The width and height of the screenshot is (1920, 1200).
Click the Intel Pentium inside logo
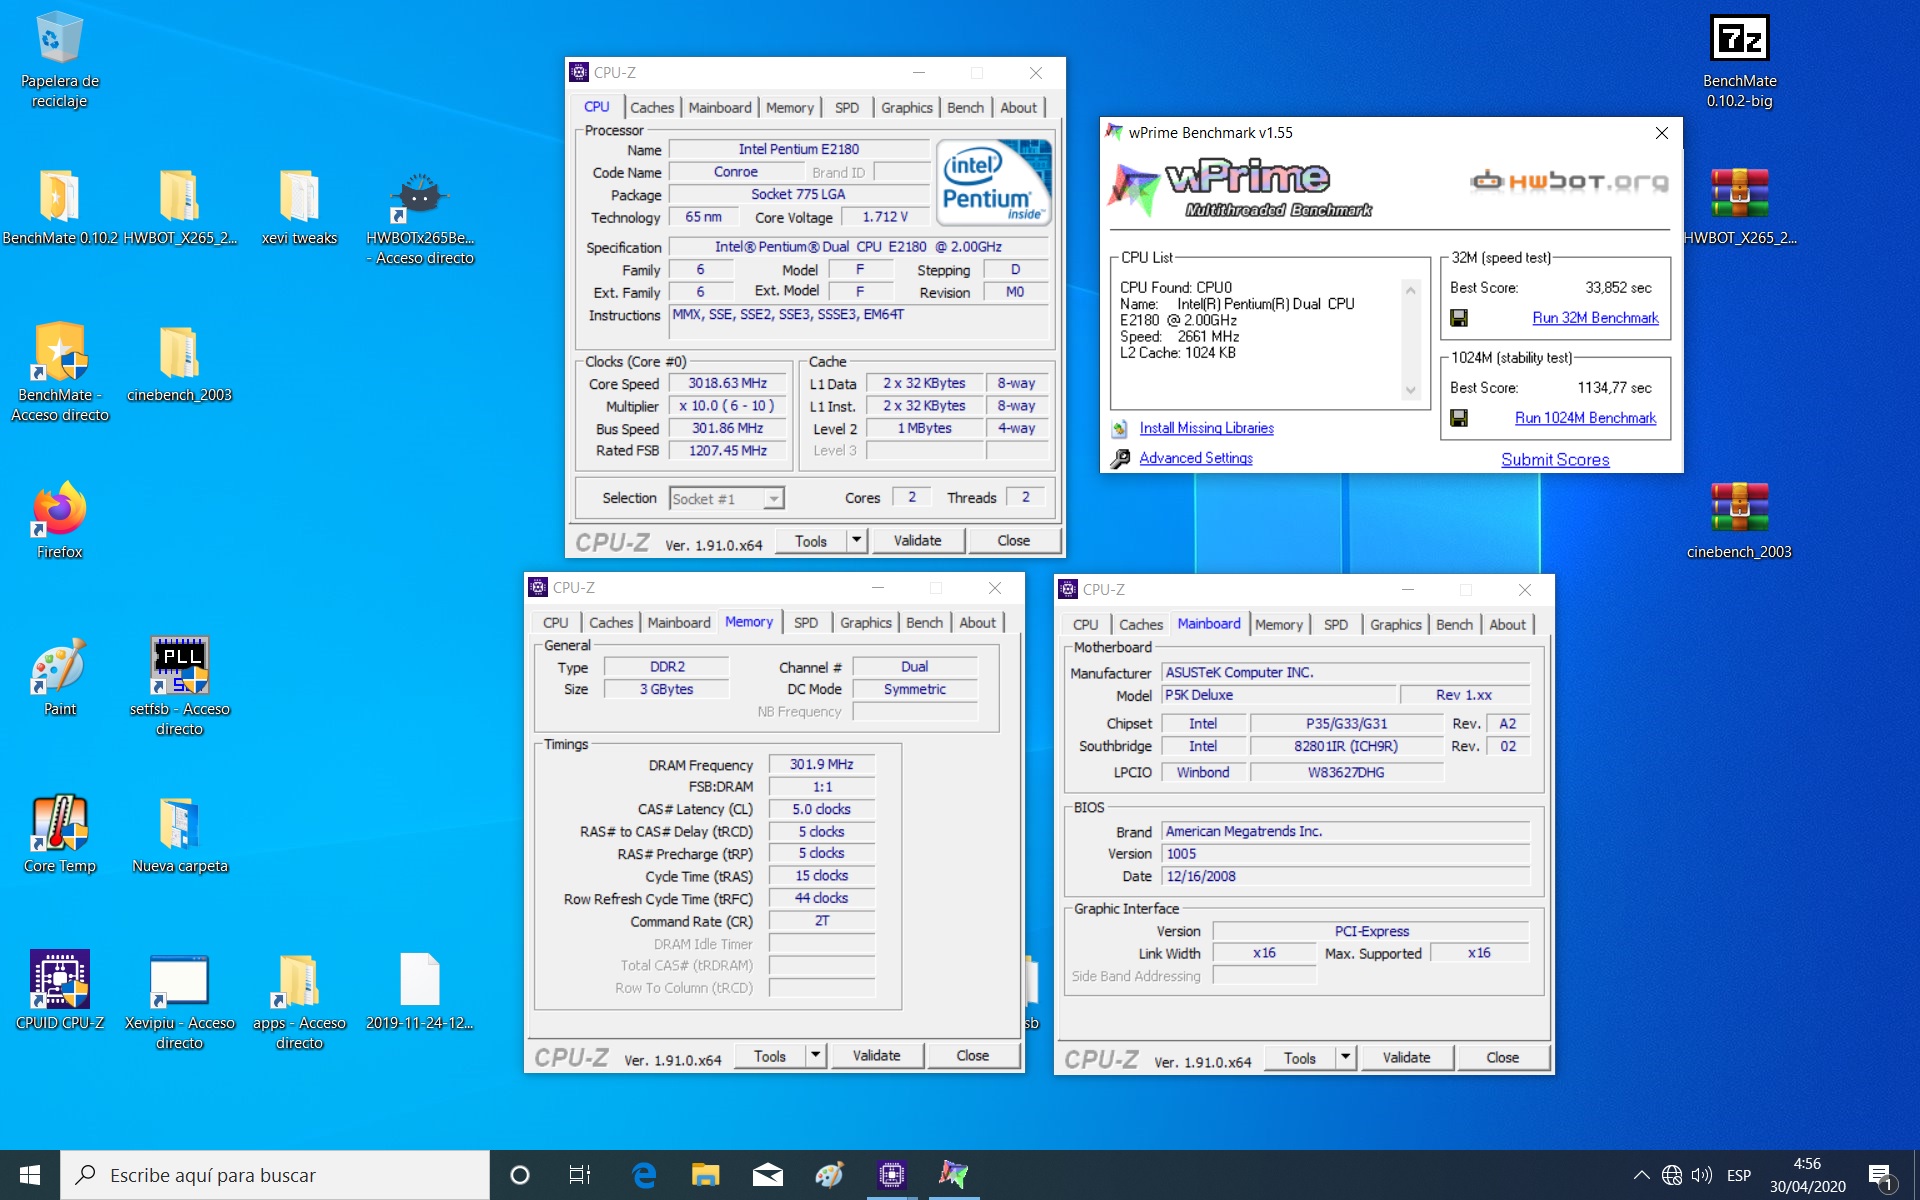[x=994, y=182]
